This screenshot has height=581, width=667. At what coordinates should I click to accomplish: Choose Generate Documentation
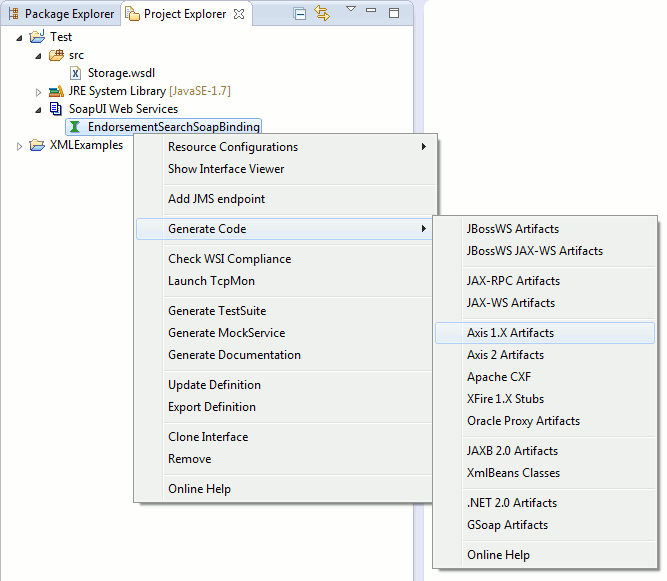[x=234, y=355]
